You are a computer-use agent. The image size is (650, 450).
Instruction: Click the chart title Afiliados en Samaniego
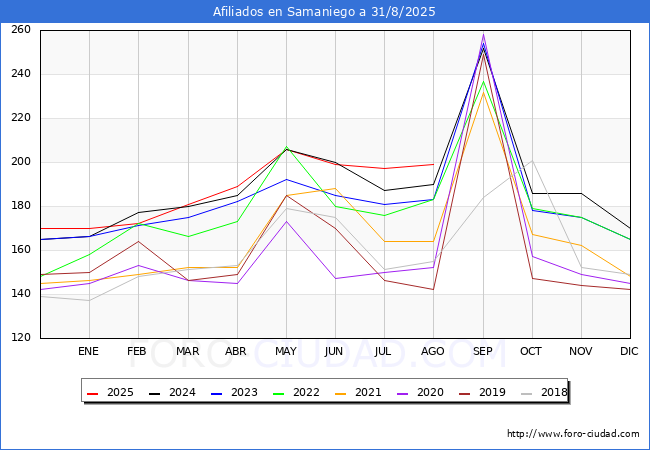tap(324, 12)
